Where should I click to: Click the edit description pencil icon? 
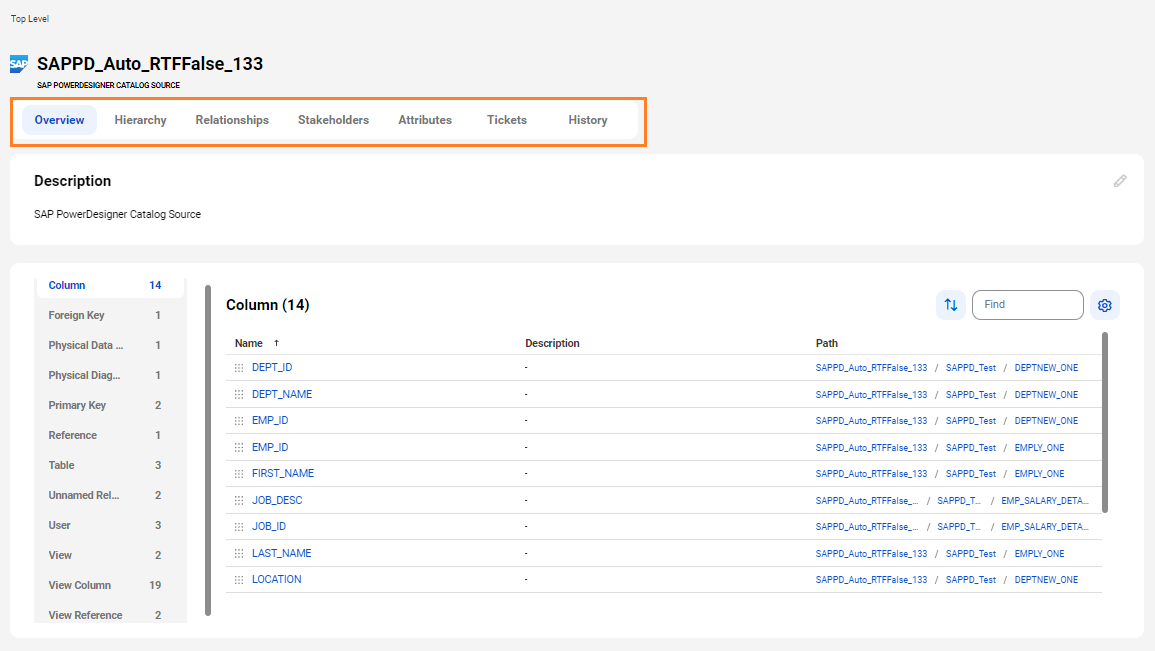(1120, 181)
